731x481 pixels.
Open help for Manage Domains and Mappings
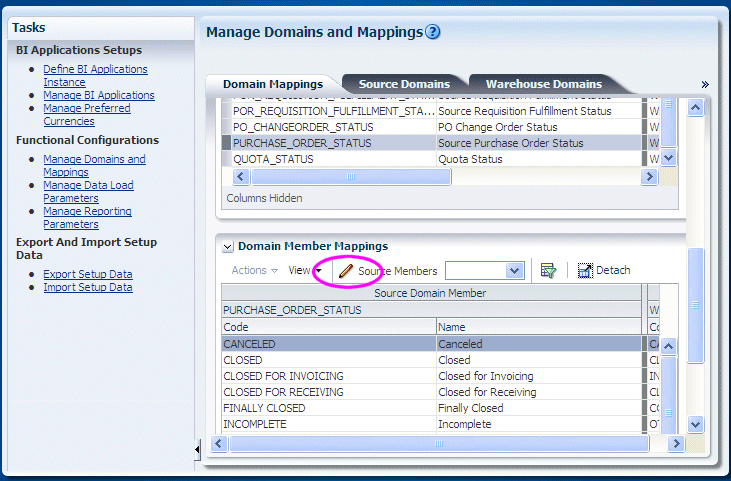point(433,32)
